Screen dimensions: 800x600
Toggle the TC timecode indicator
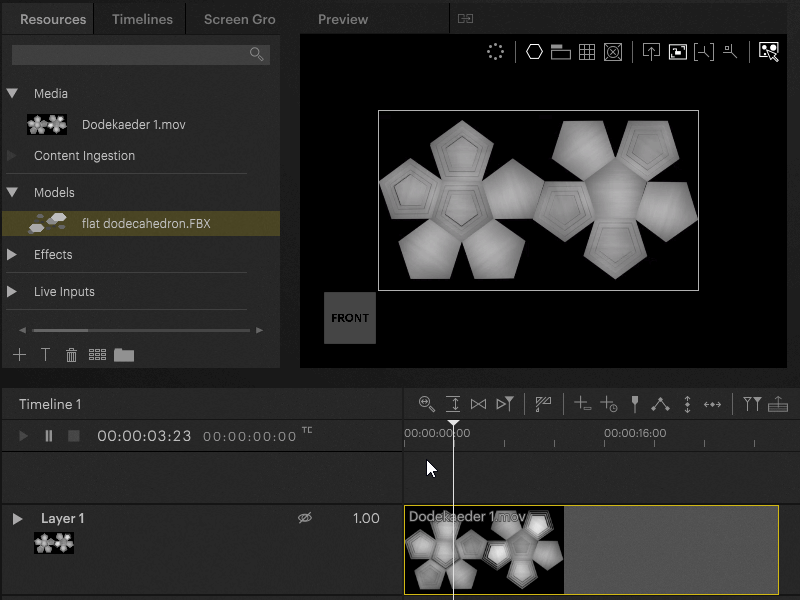307,430
